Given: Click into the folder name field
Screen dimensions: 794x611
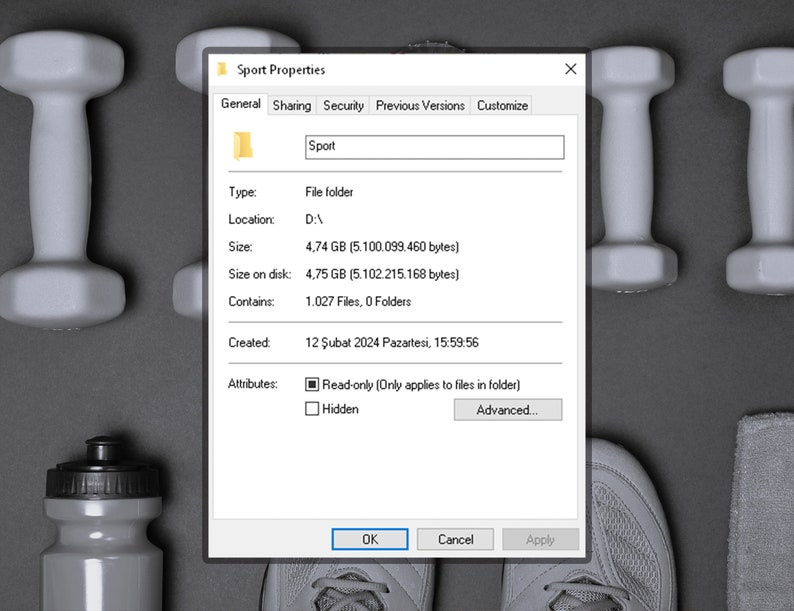Looking at the screenshot, I should (x=434, y=147).
